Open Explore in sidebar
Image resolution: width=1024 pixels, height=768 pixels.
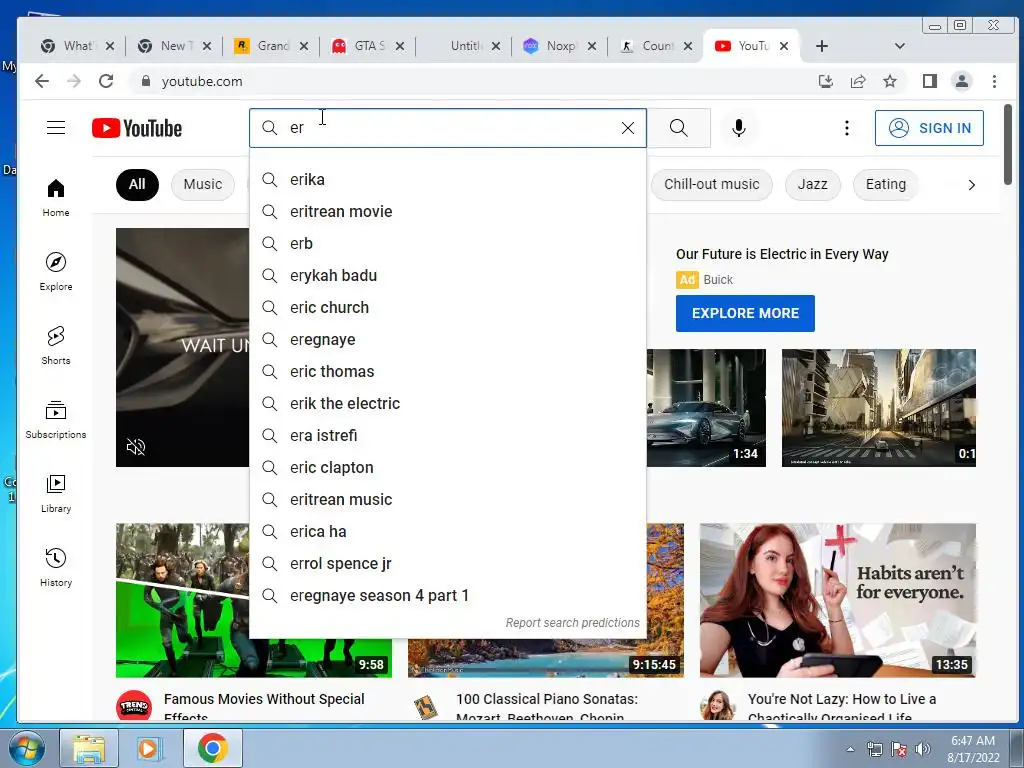[56, 272]
